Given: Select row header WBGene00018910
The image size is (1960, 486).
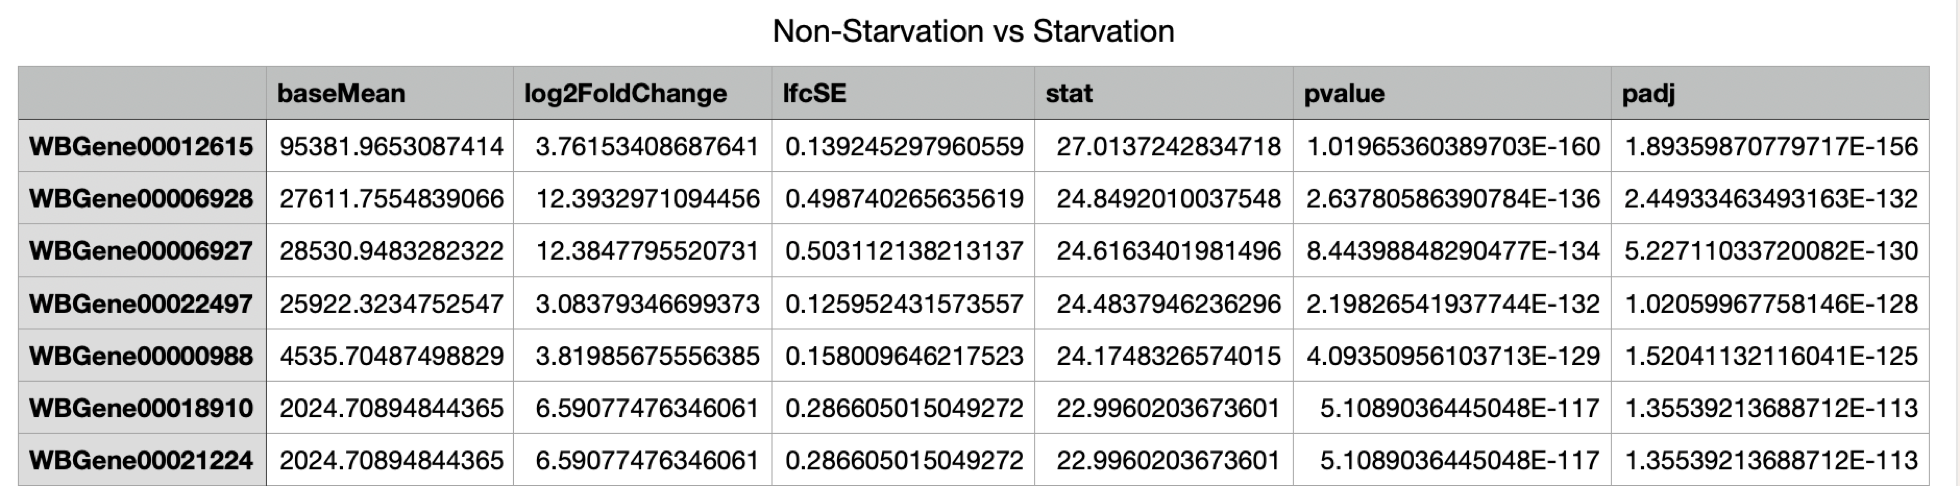Looking at the screenshot, I should tap(141, 408).
